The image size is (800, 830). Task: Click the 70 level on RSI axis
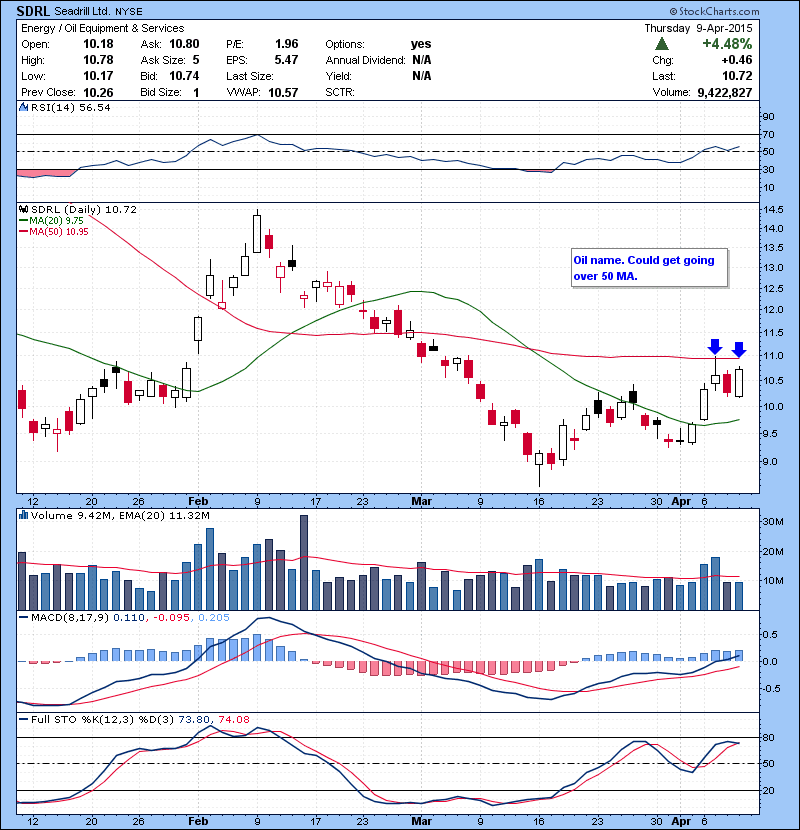point(768,135)
